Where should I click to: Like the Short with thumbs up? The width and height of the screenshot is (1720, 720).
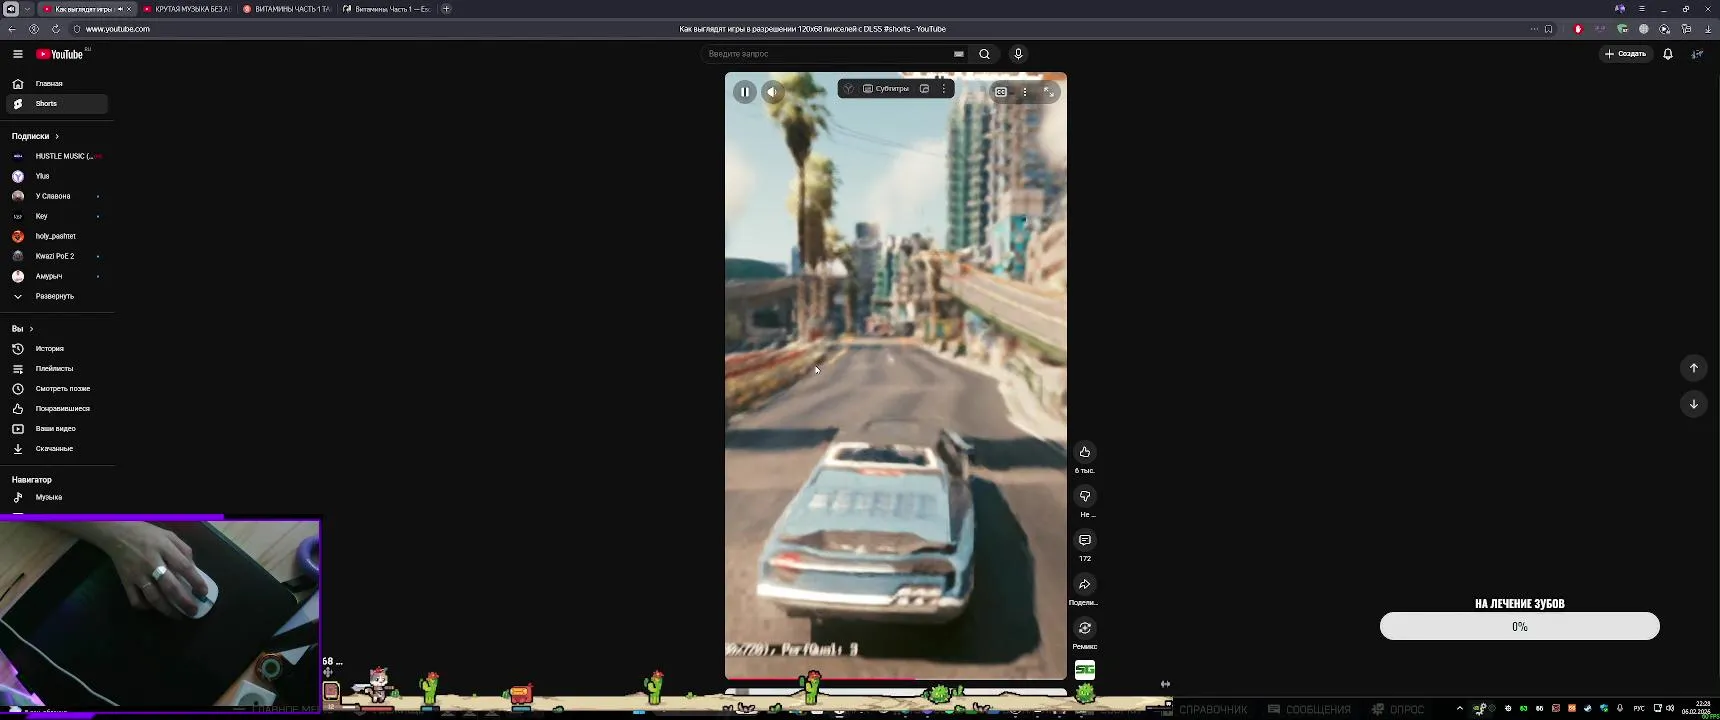(x=1085, y=452)
